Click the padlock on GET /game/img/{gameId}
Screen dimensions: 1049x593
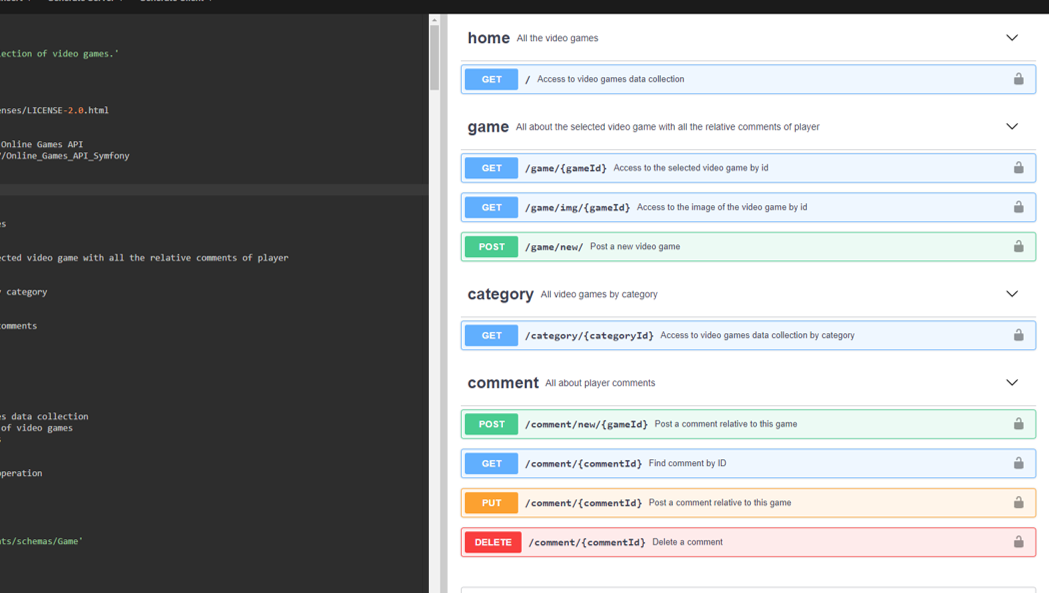click(x=1019, y=207)
